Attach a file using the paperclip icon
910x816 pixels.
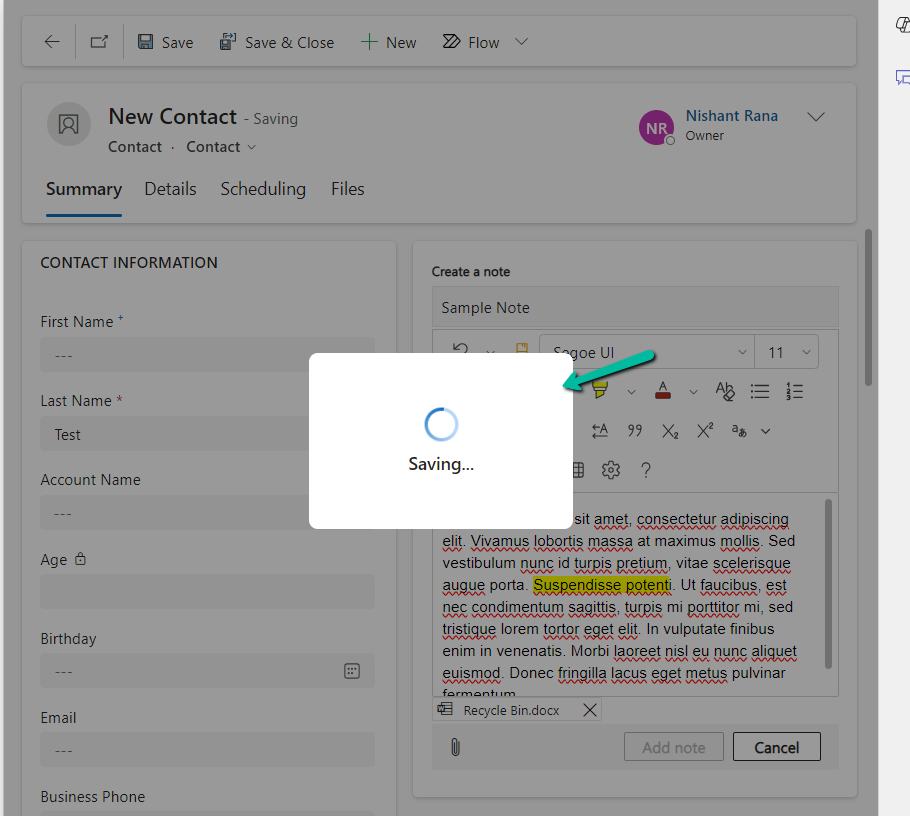click(x=455, y=746)
